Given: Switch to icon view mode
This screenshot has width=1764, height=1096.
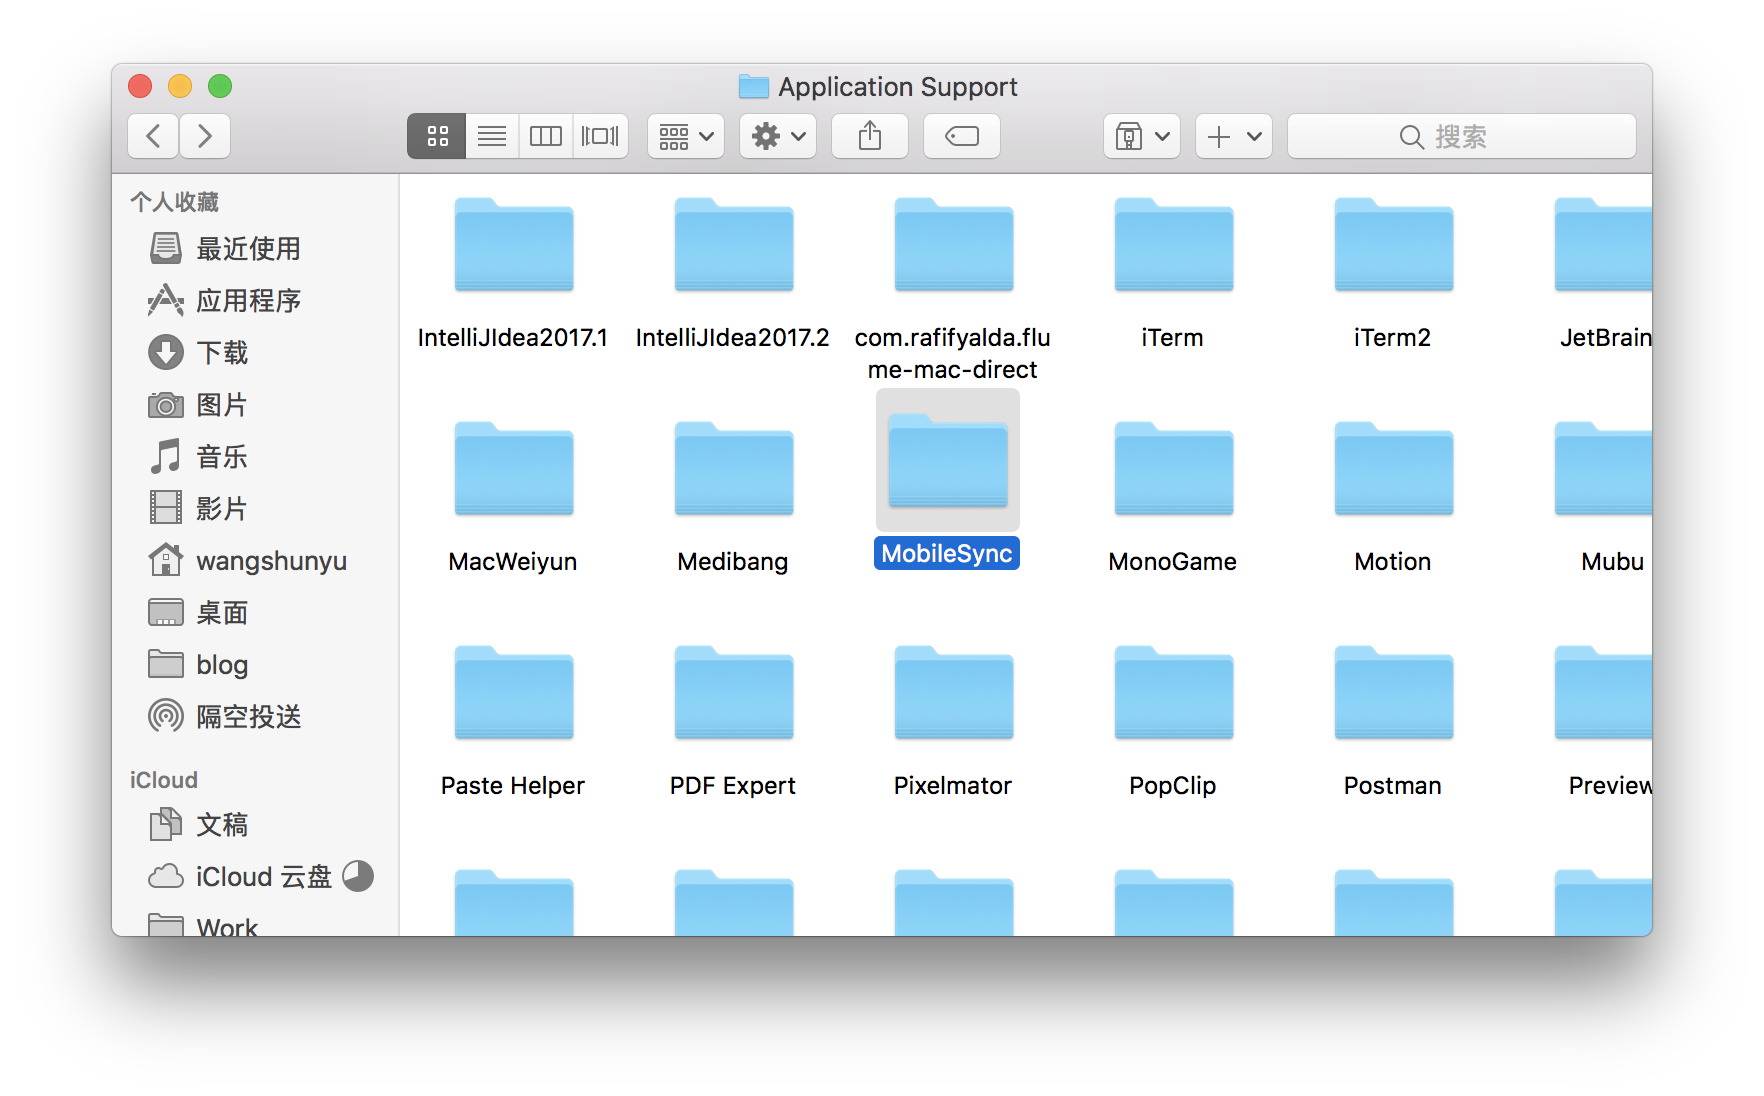Looking at the screenshot, I should pyautogui.click(x=437, y=136).
